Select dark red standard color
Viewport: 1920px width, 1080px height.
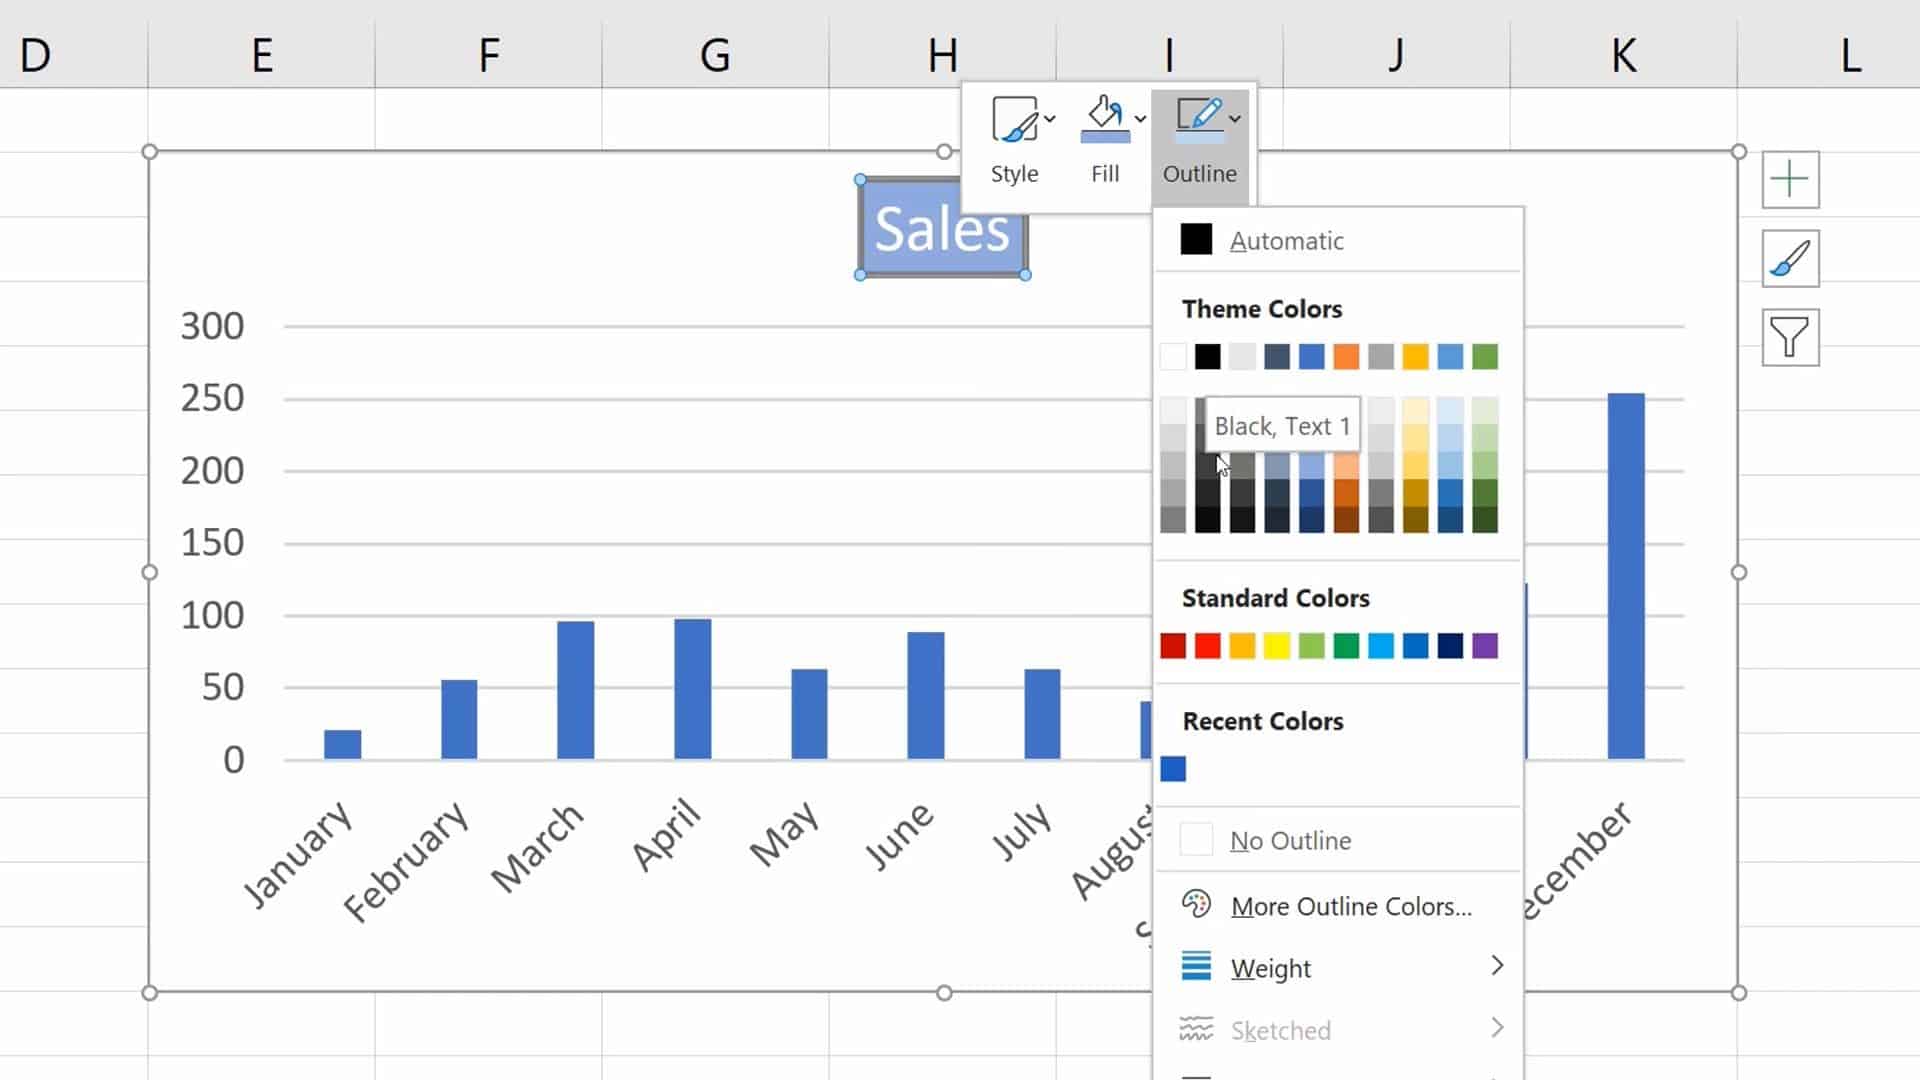coord(1173,646)
